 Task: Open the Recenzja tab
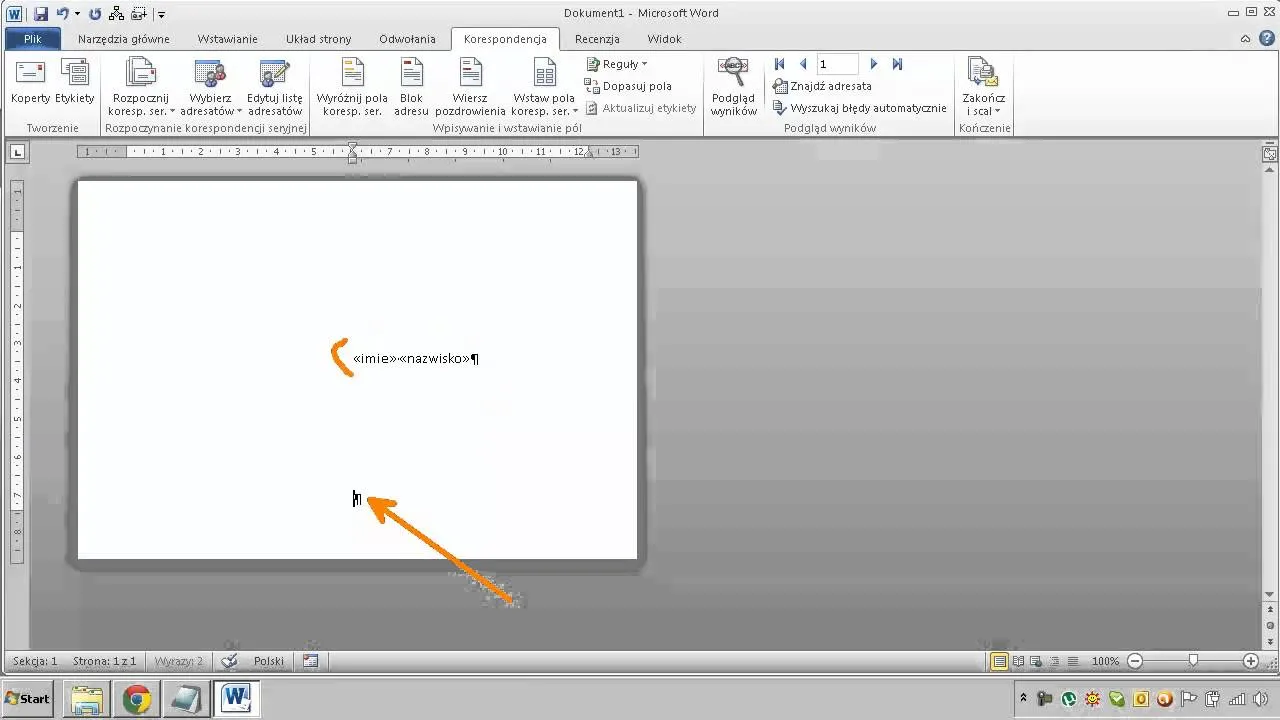click(597, 39)
